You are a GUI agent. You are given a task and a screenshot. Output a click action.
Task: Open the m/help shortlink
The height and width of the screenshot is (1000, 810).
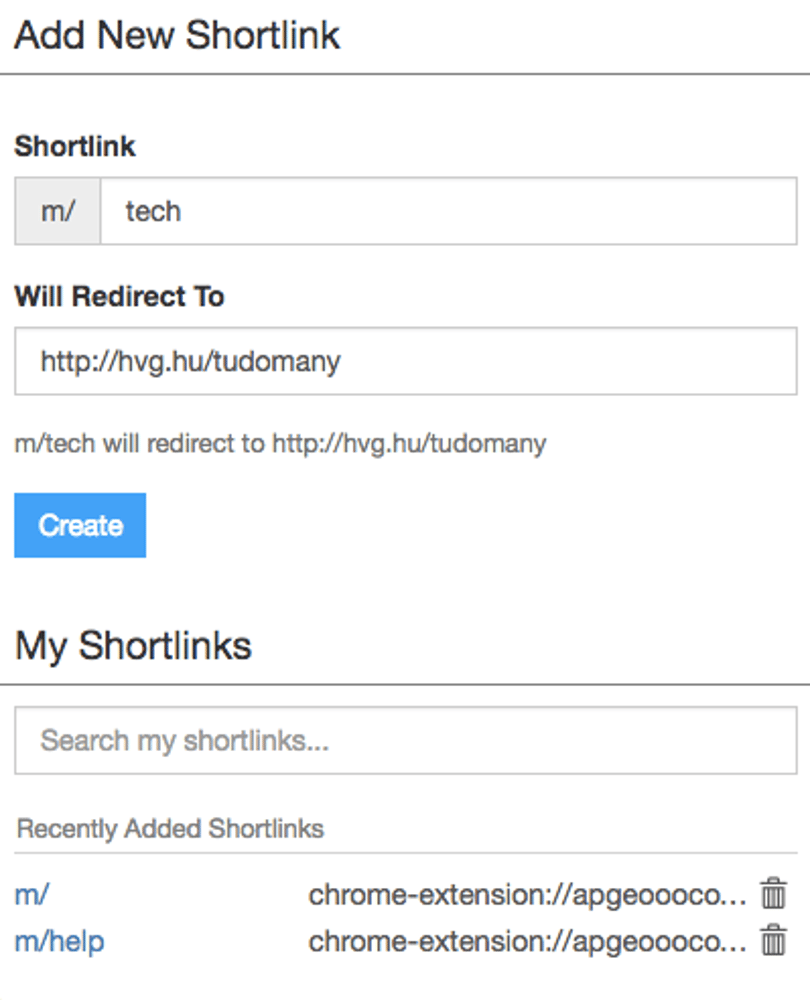point(59,941)
